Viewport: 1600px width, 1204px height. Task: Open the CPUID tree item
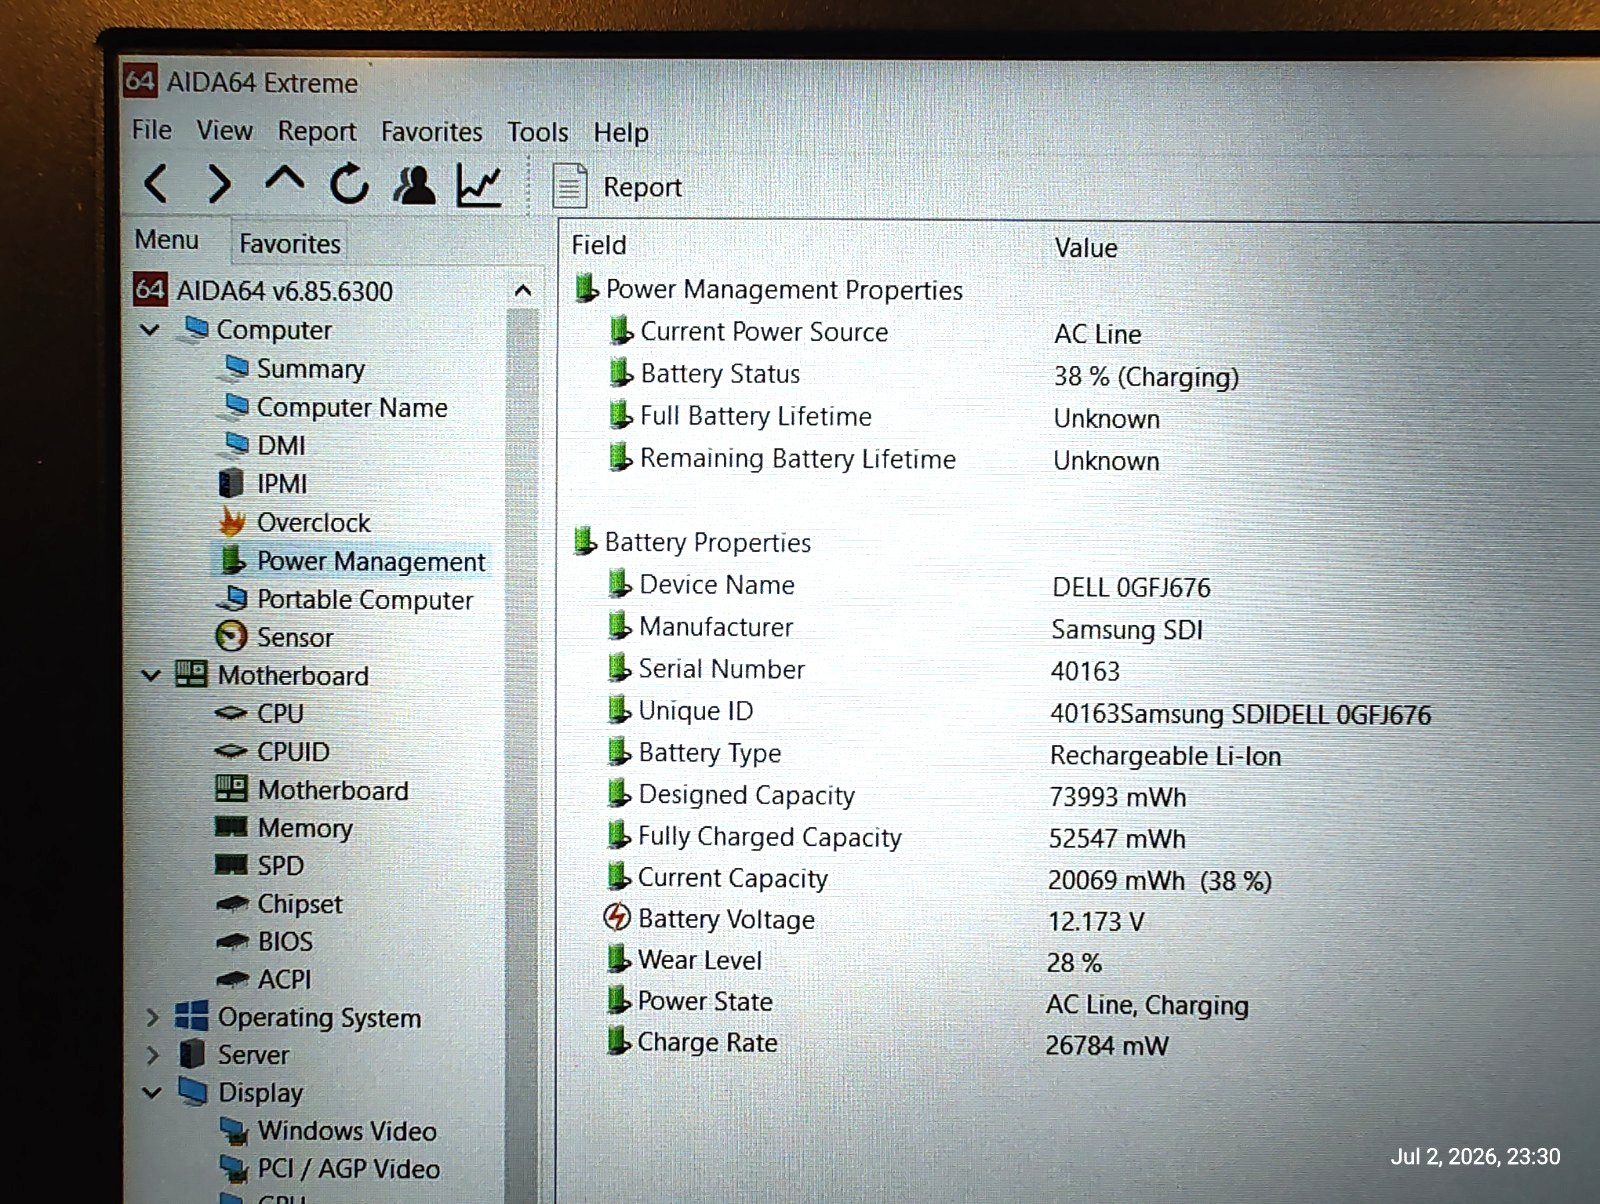pyautogui.click(x=293, y=752)
